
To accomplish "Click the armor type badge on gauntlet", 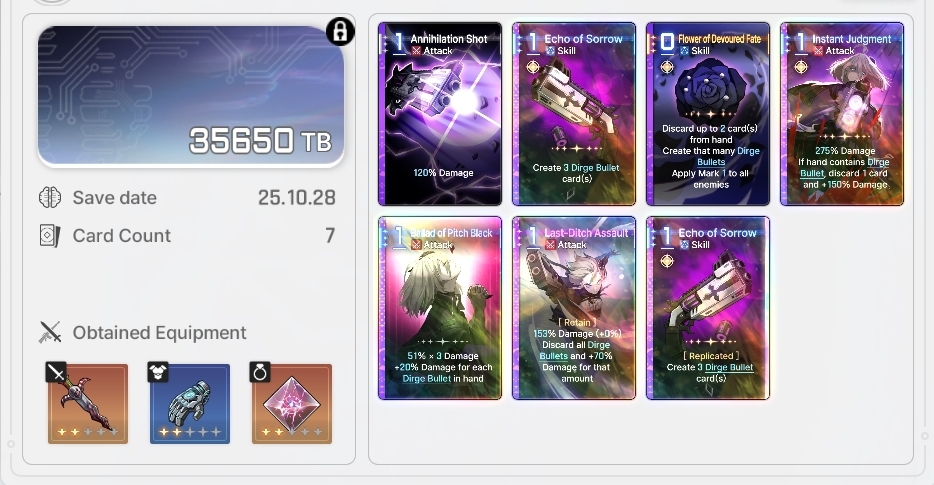I will point(158,373).
